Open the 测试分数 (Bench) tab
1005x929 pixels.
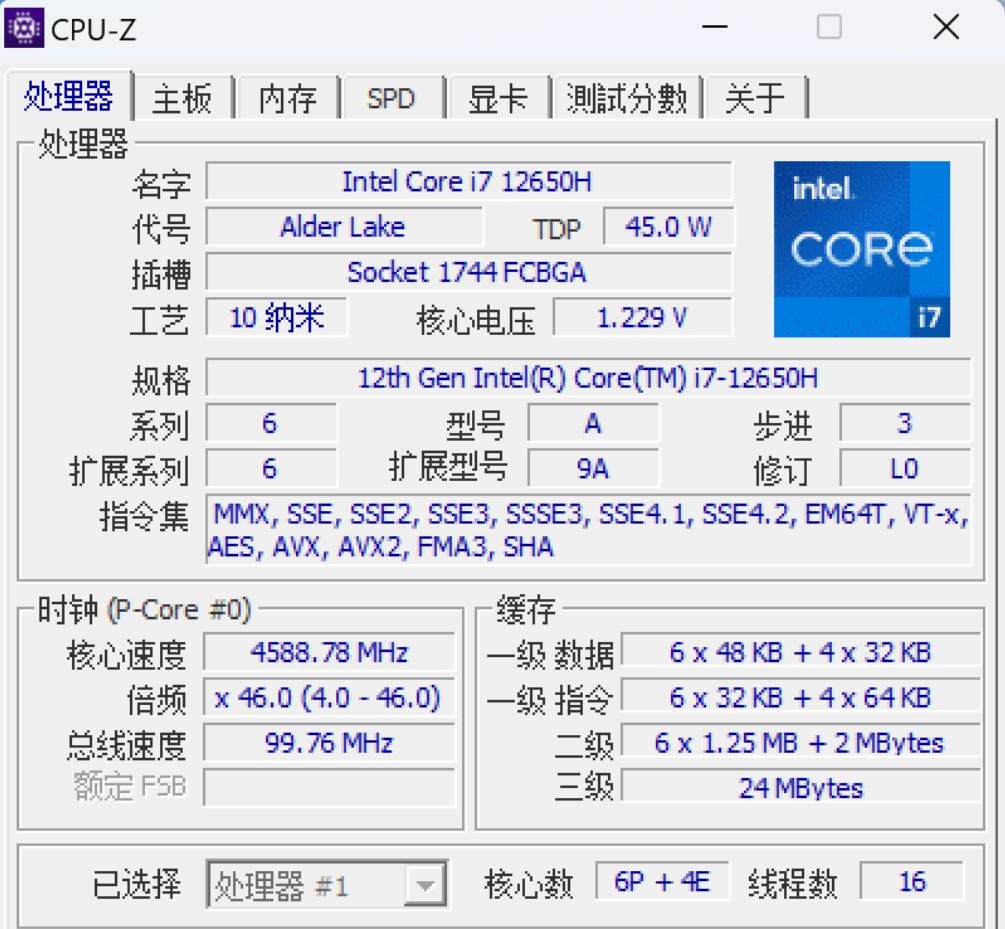pyautogui.click(x=625, y=98)
